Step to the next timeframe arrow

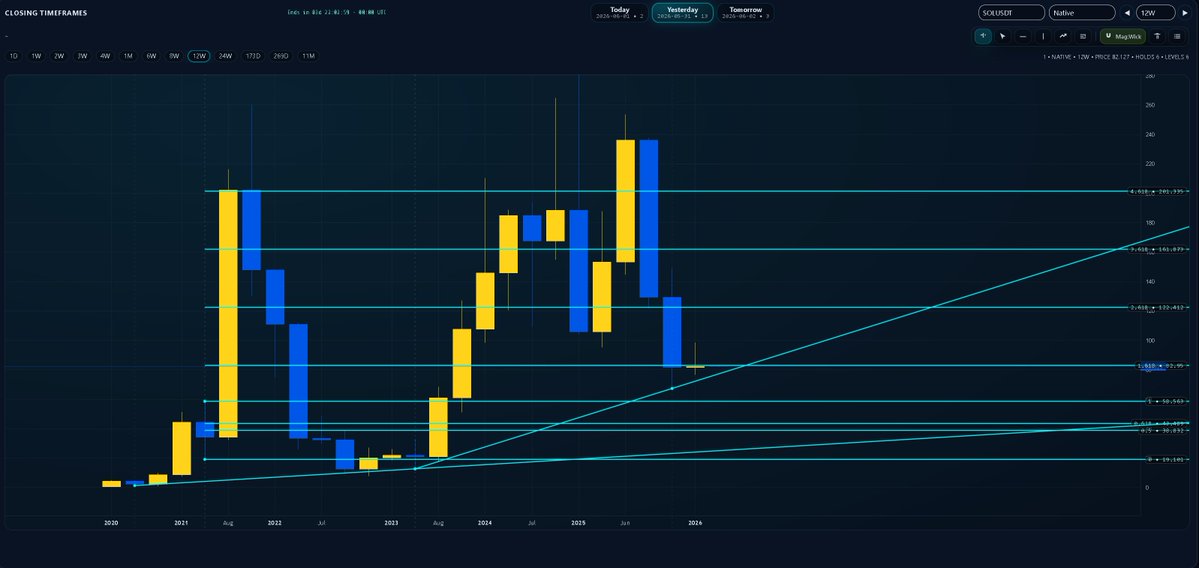tap(1185, 12)
